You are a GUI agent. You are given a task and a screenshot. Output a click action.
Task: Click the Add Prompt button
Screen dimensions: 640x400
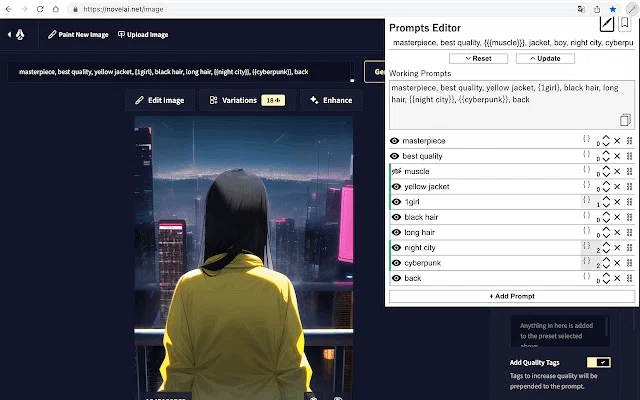click(512, 296)
